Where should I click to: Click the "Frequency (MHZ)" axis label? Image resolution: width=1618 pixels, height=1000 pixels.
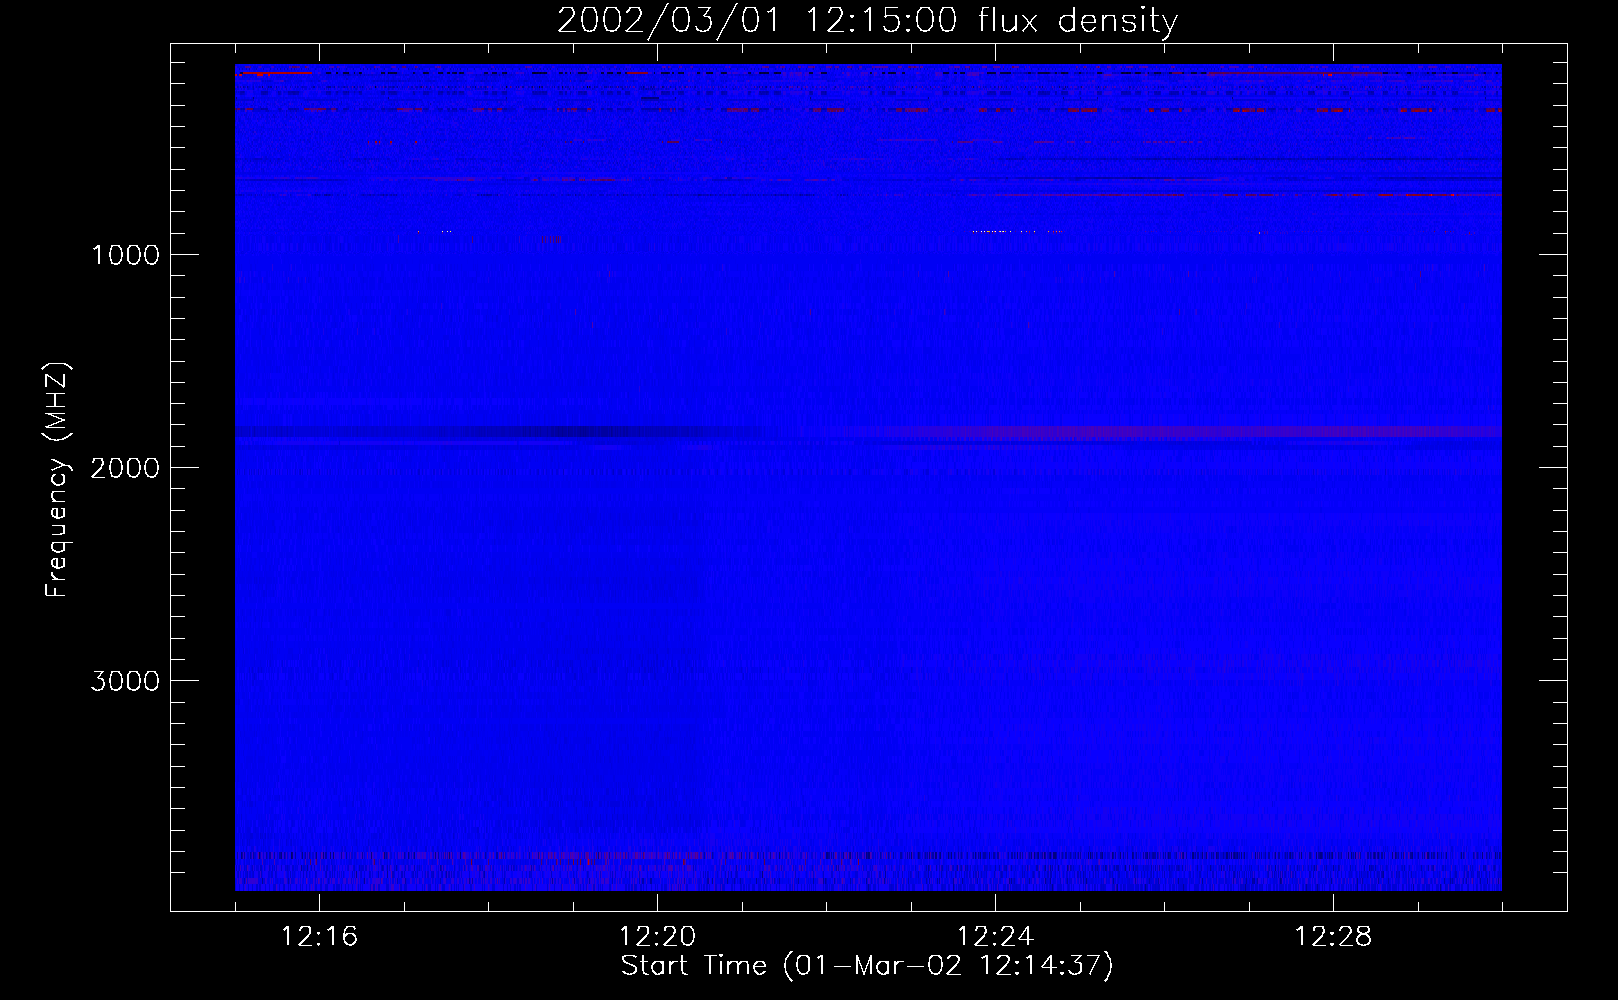pyautogui.click(x=57, y=480)
